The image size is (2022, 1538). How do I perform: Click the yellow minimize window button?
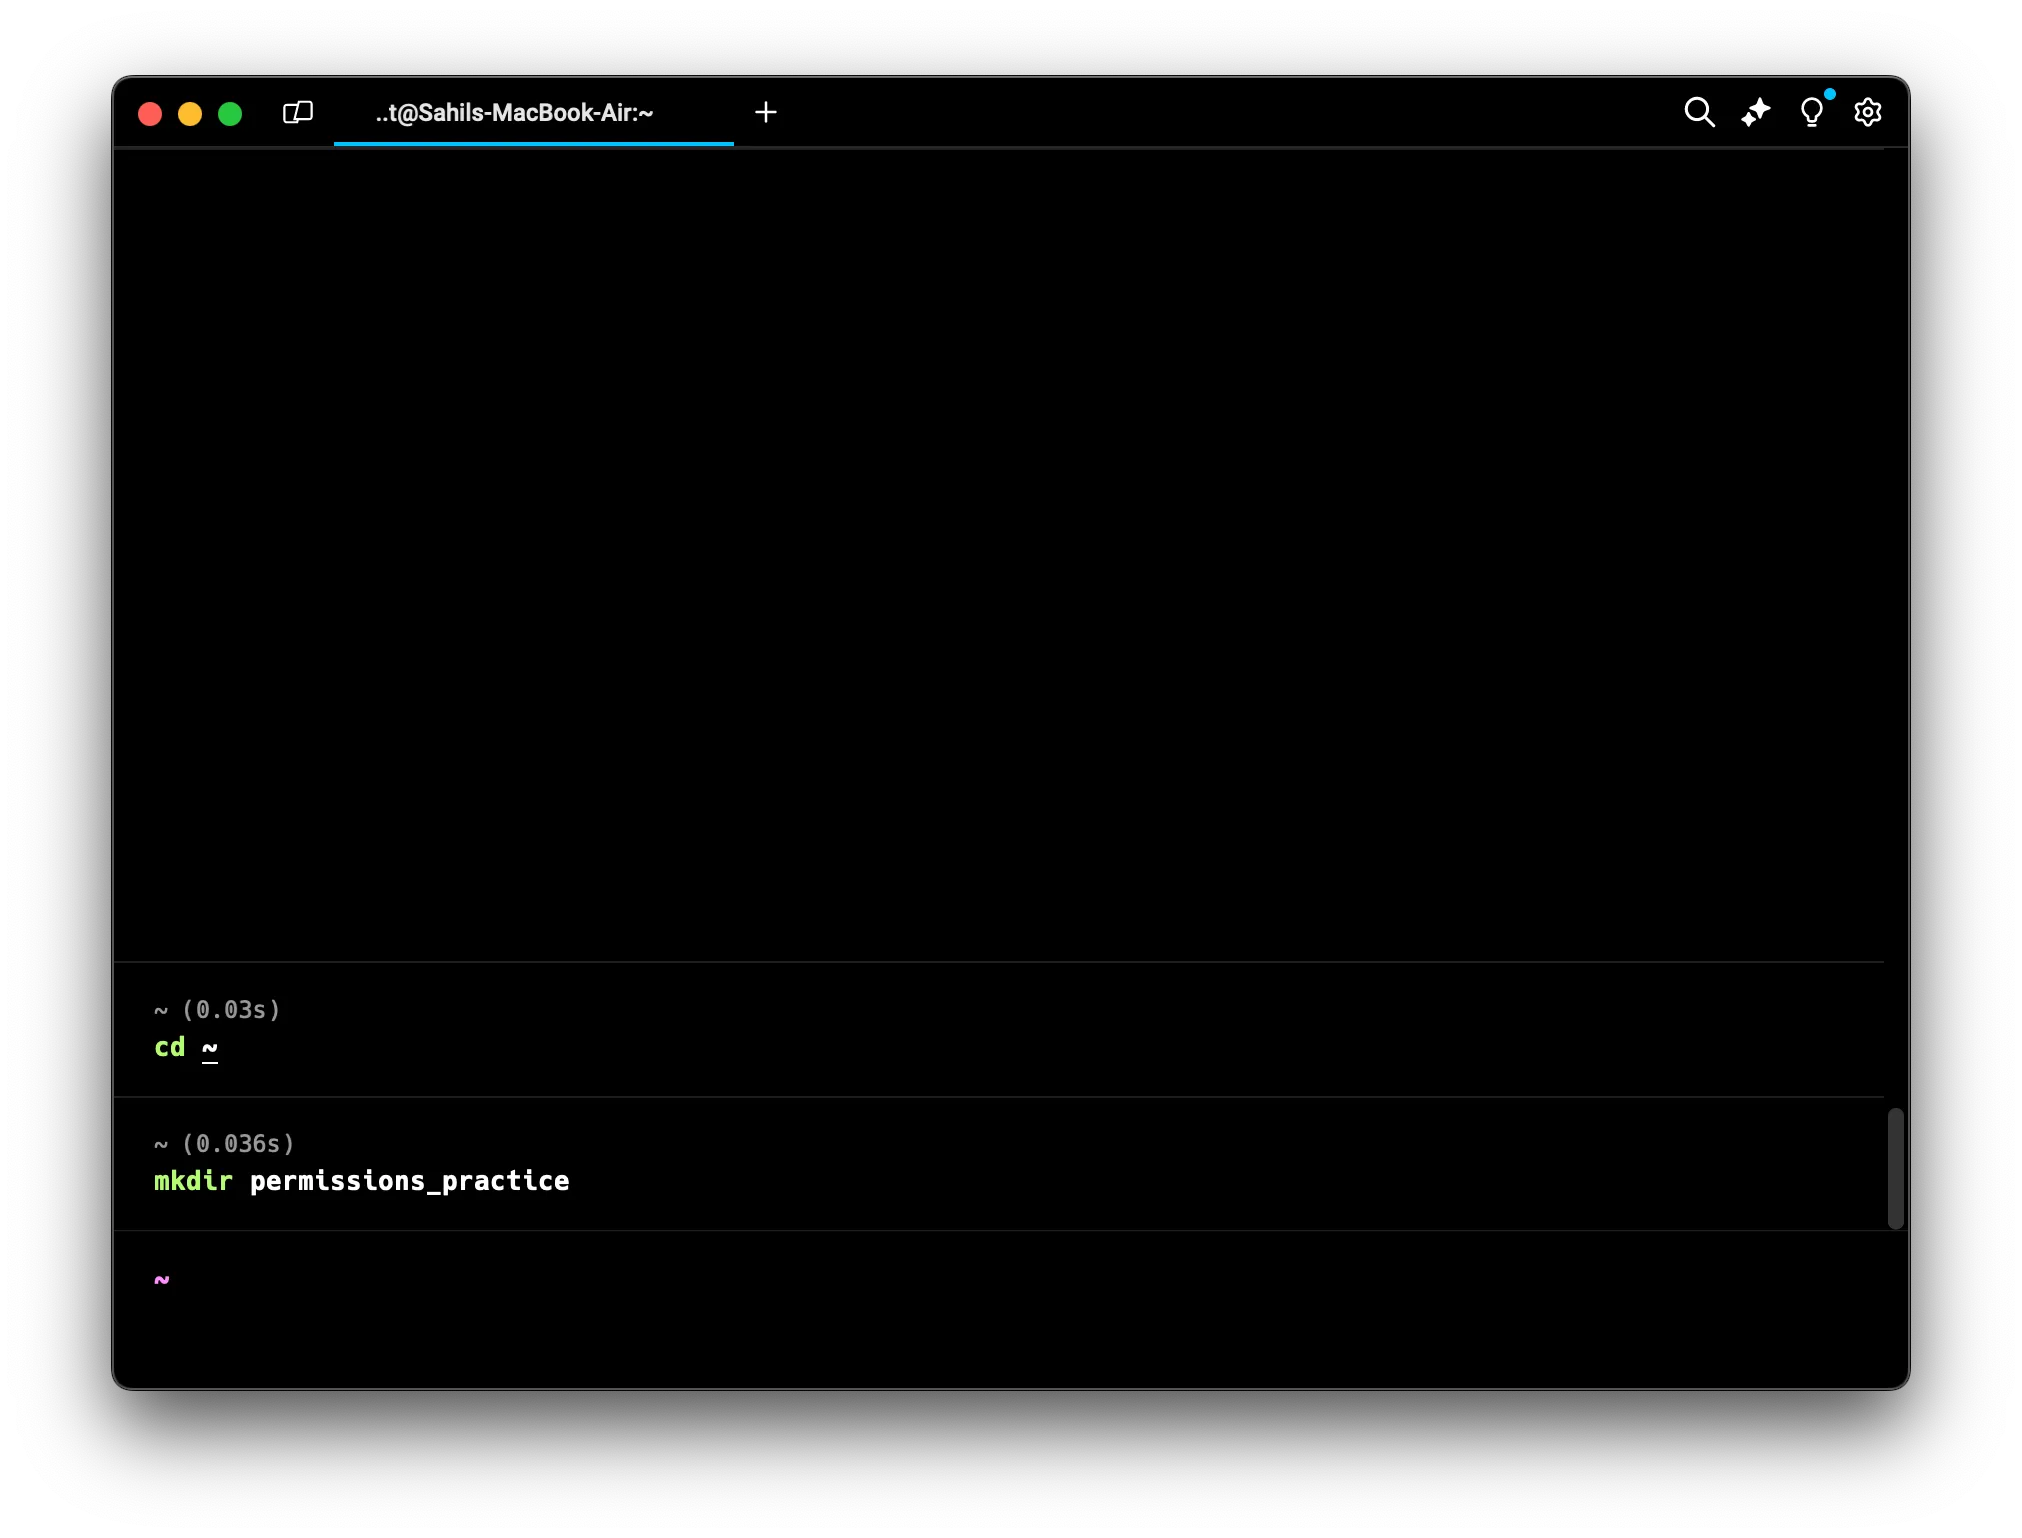[190, 114]
